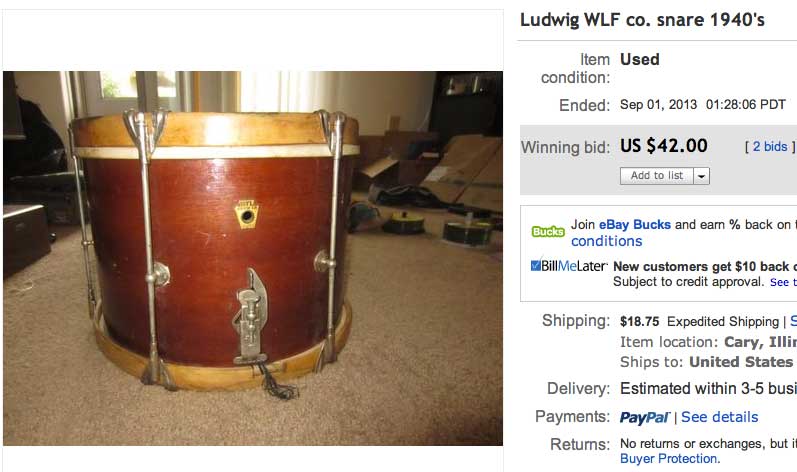Open the eBay Bucks link
Screen dimensions: 797x472
point(635,225)
